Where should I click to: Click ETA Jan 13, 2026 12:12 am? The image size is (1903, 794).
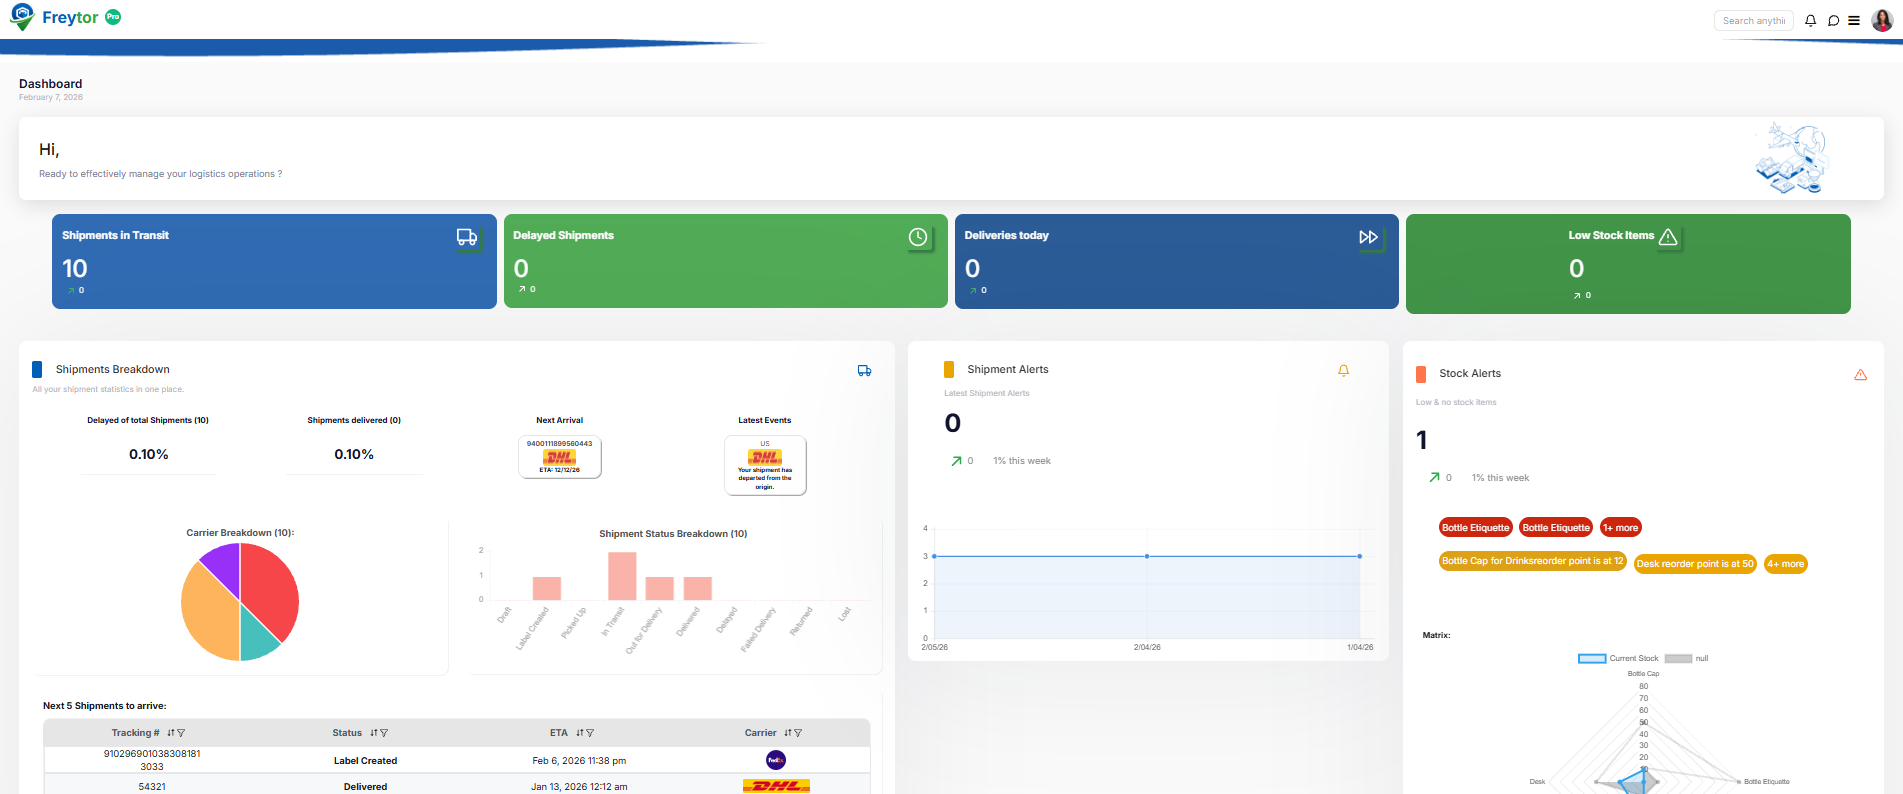coord(579,787)
